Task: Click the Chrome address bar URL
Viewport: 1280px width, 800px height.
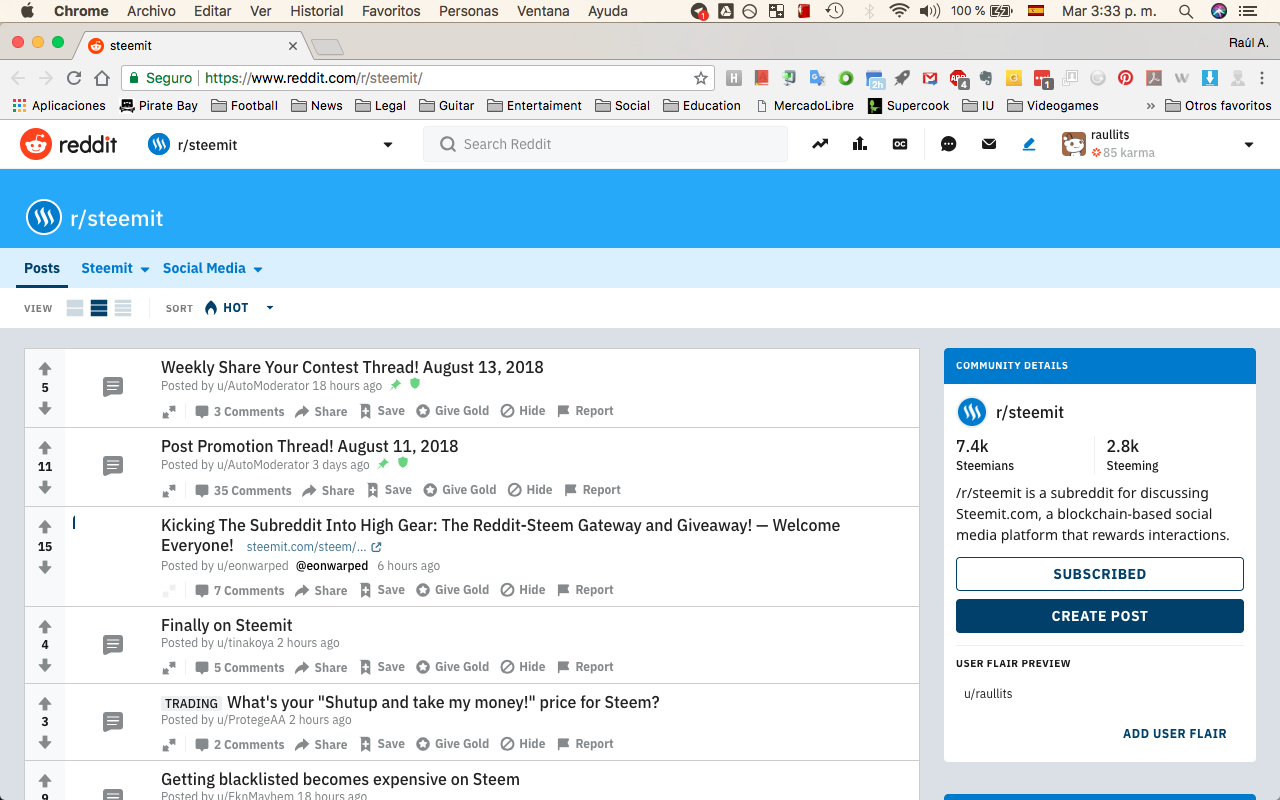Action: [313, 78]
